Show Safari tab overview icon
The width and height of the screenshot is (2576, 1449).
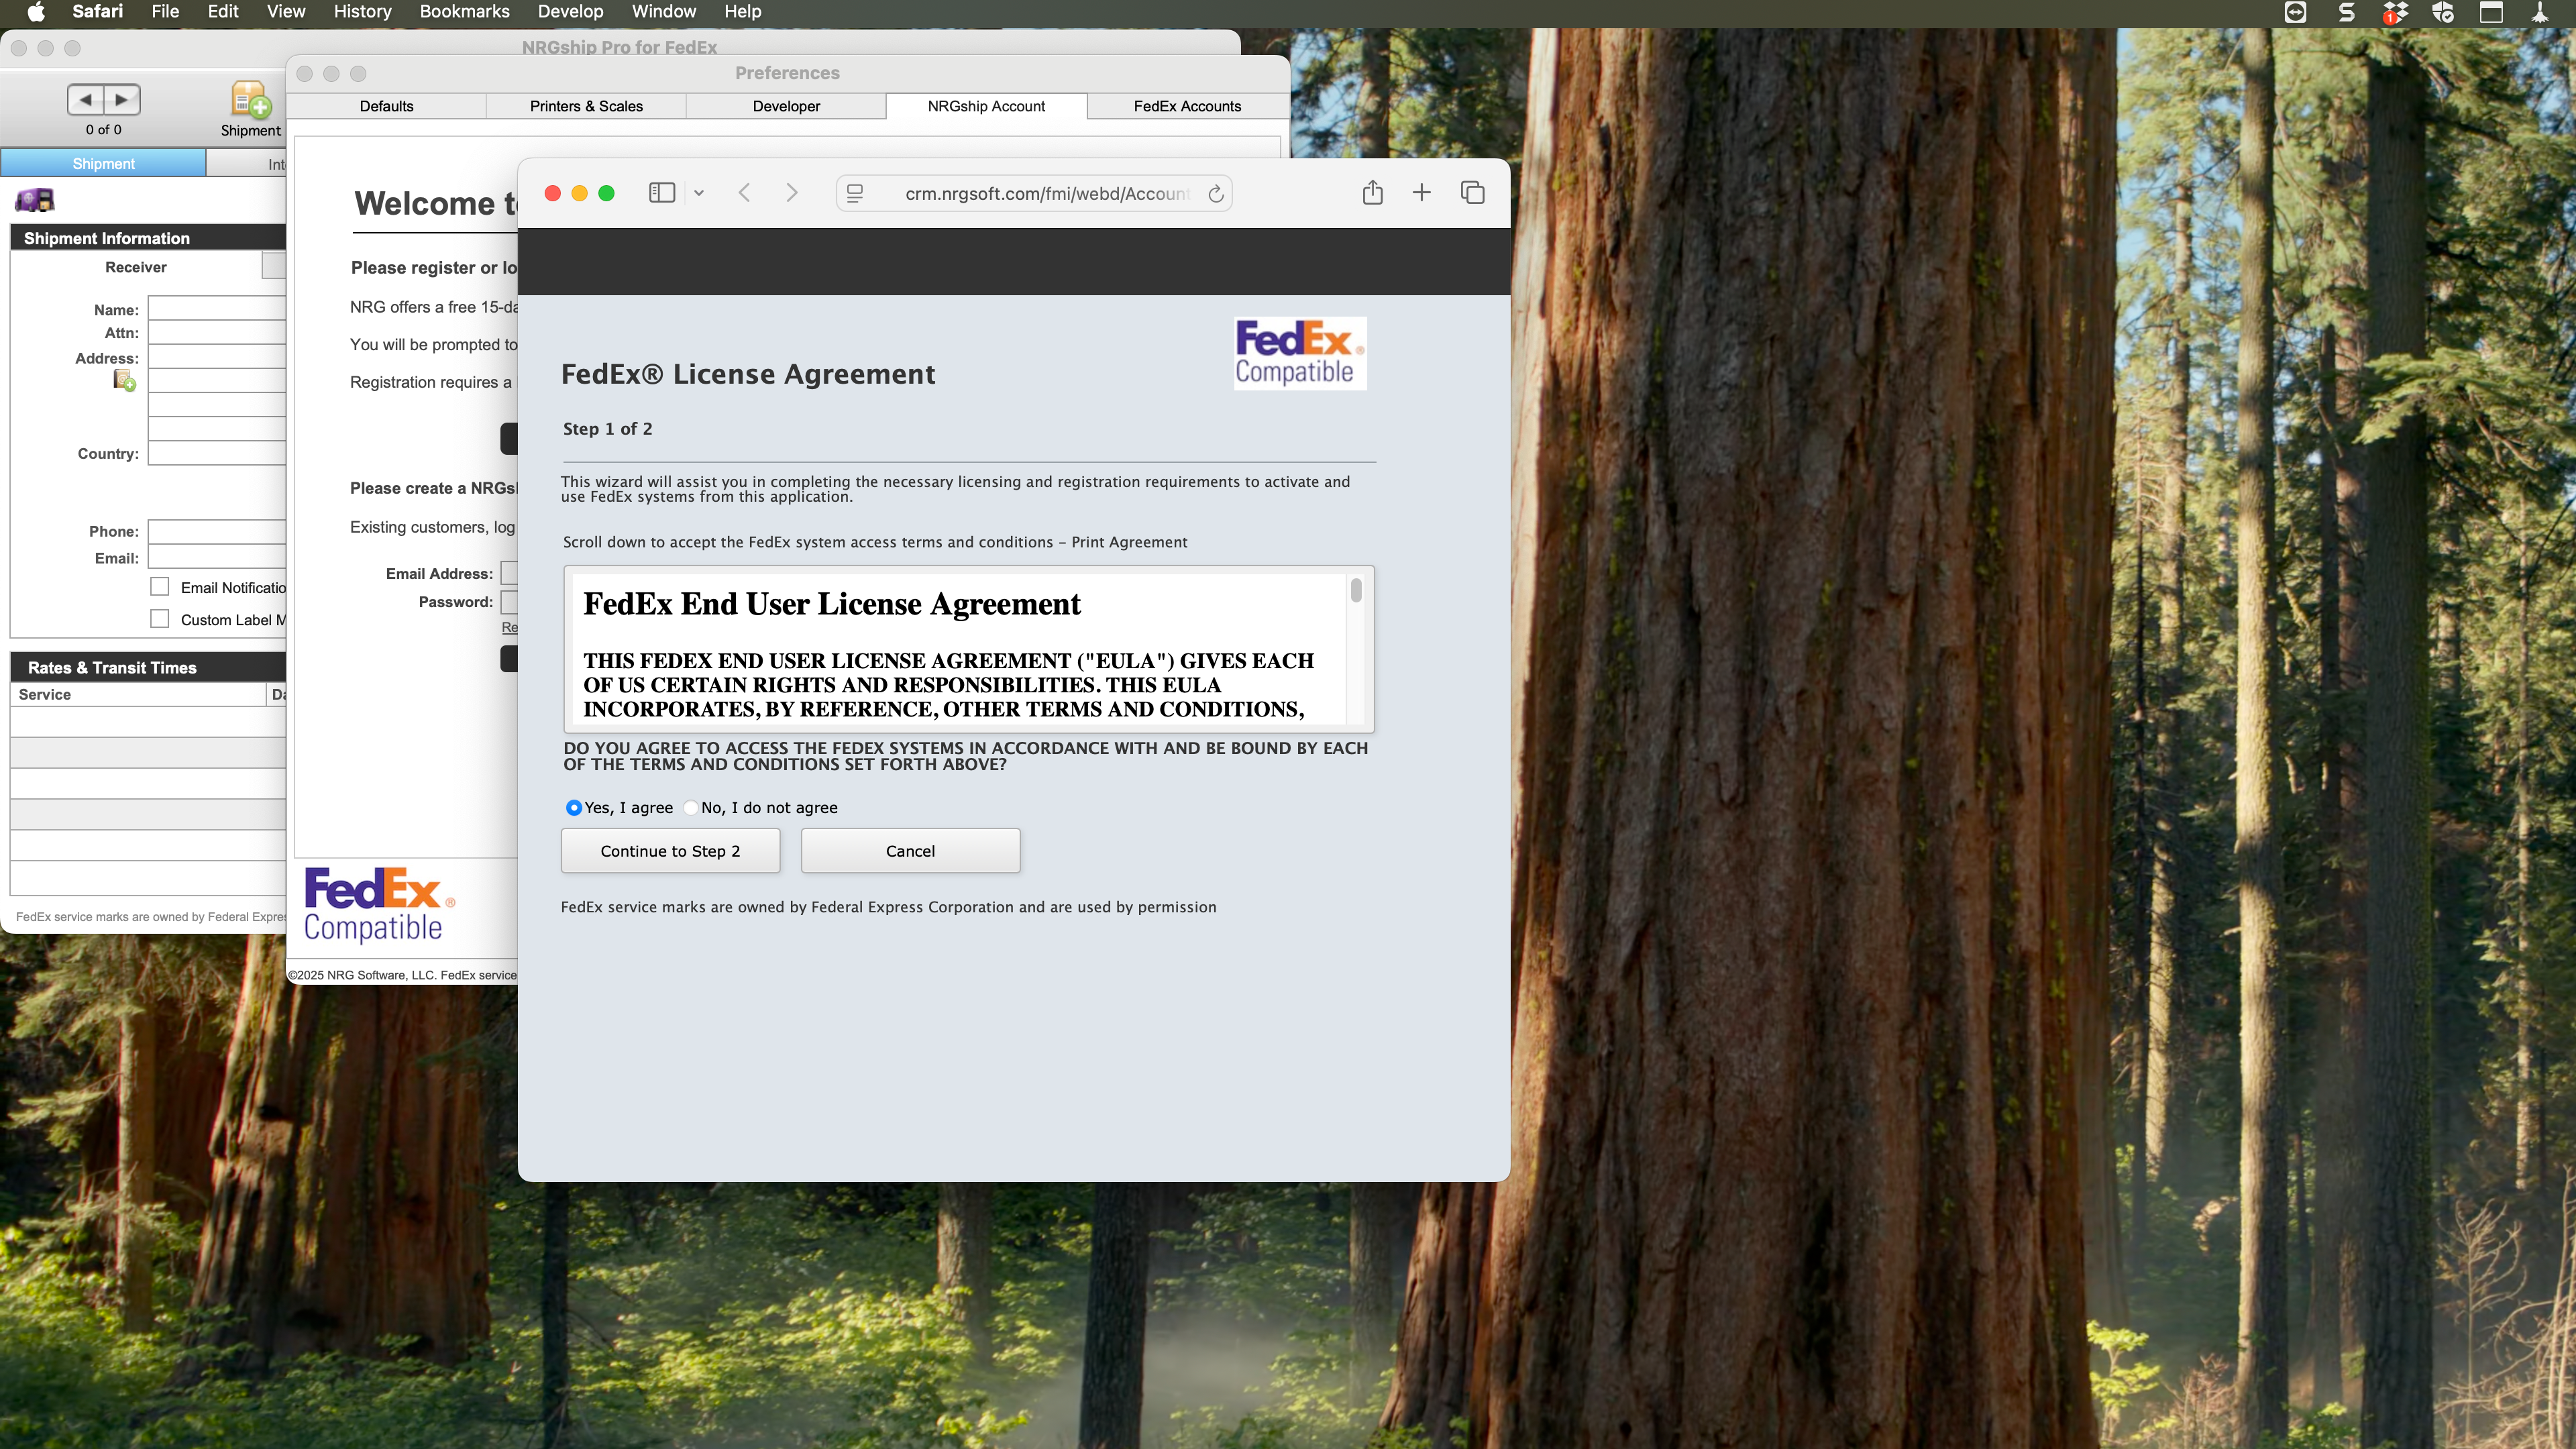point(1472,192)
